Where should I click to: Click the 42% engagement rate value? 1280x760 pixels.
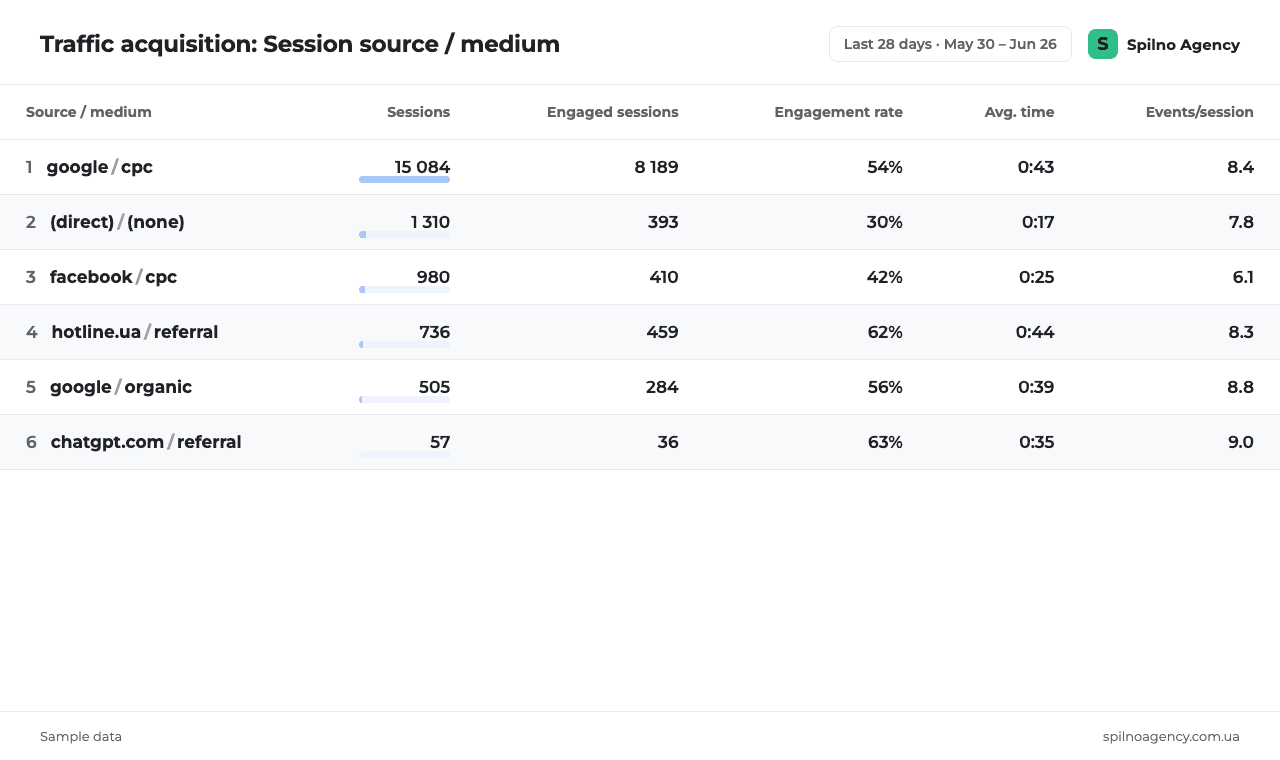[x=885, y=277]
